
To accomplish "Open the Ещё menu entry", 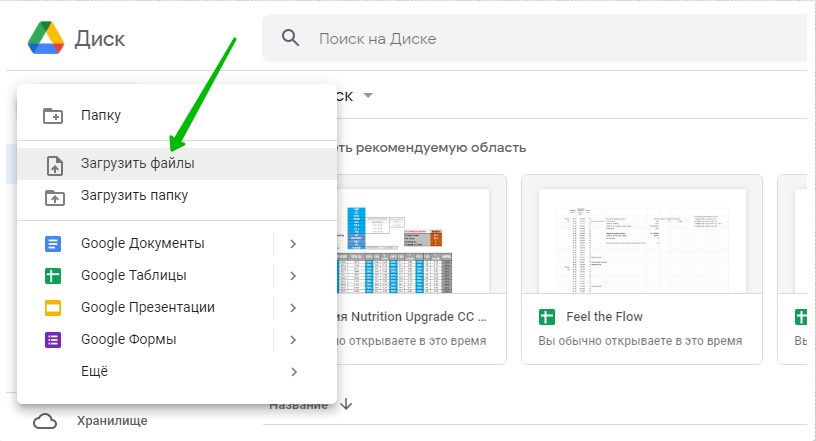I will click(x=177, y=372).
